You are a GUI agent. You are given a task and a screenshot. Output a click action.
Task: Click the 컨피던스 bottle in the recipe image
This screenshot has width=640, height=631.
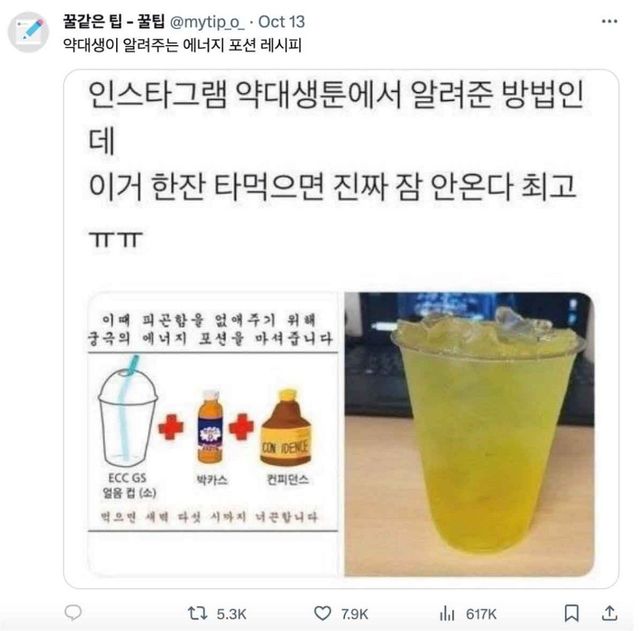click(x=286, y=427)
